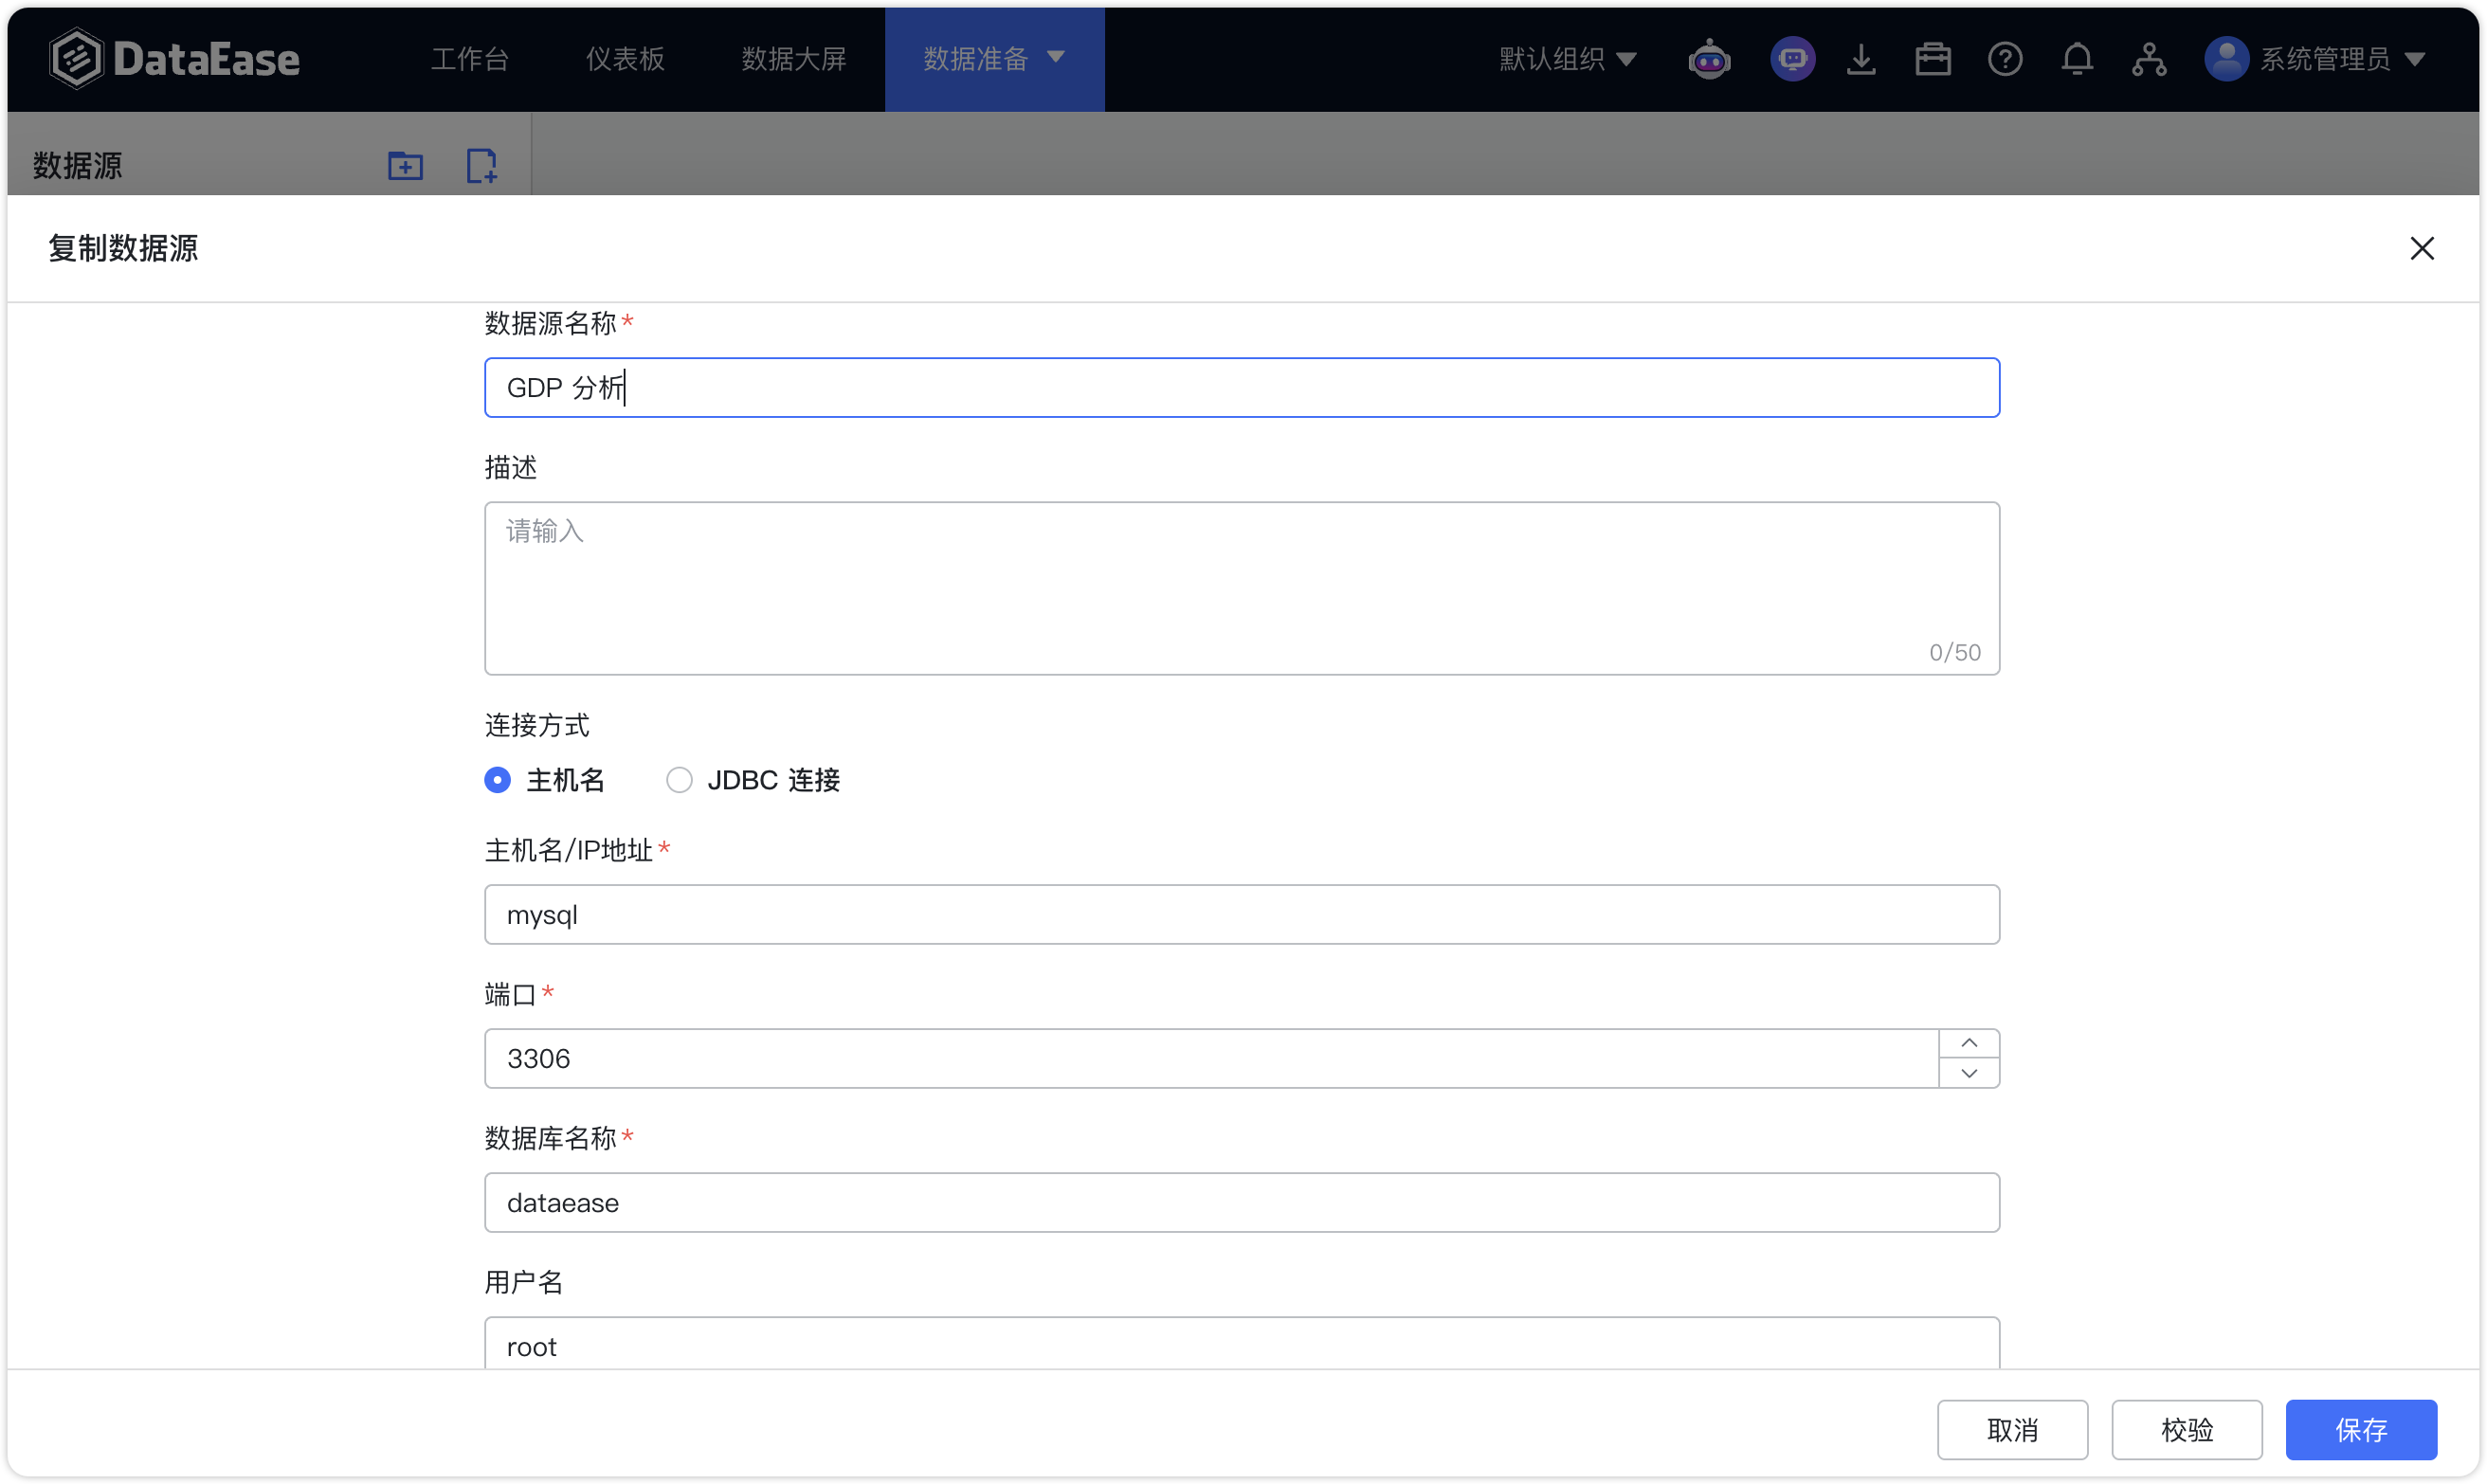Open the 默认组织 organization dropdown
The image size is (2487, 1484).
[x=1567, y=59]
